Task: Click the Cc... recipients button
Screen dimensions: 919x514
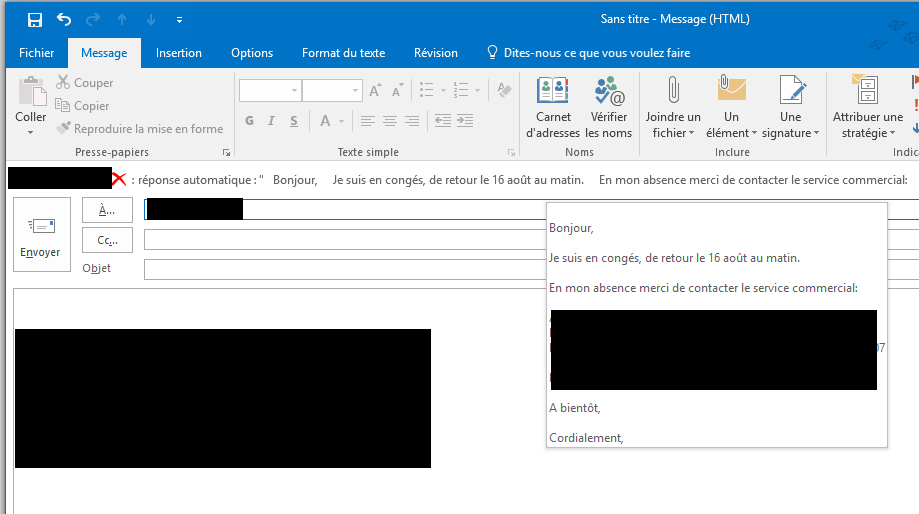Action: pyautogui.click(x=107, y=240)
